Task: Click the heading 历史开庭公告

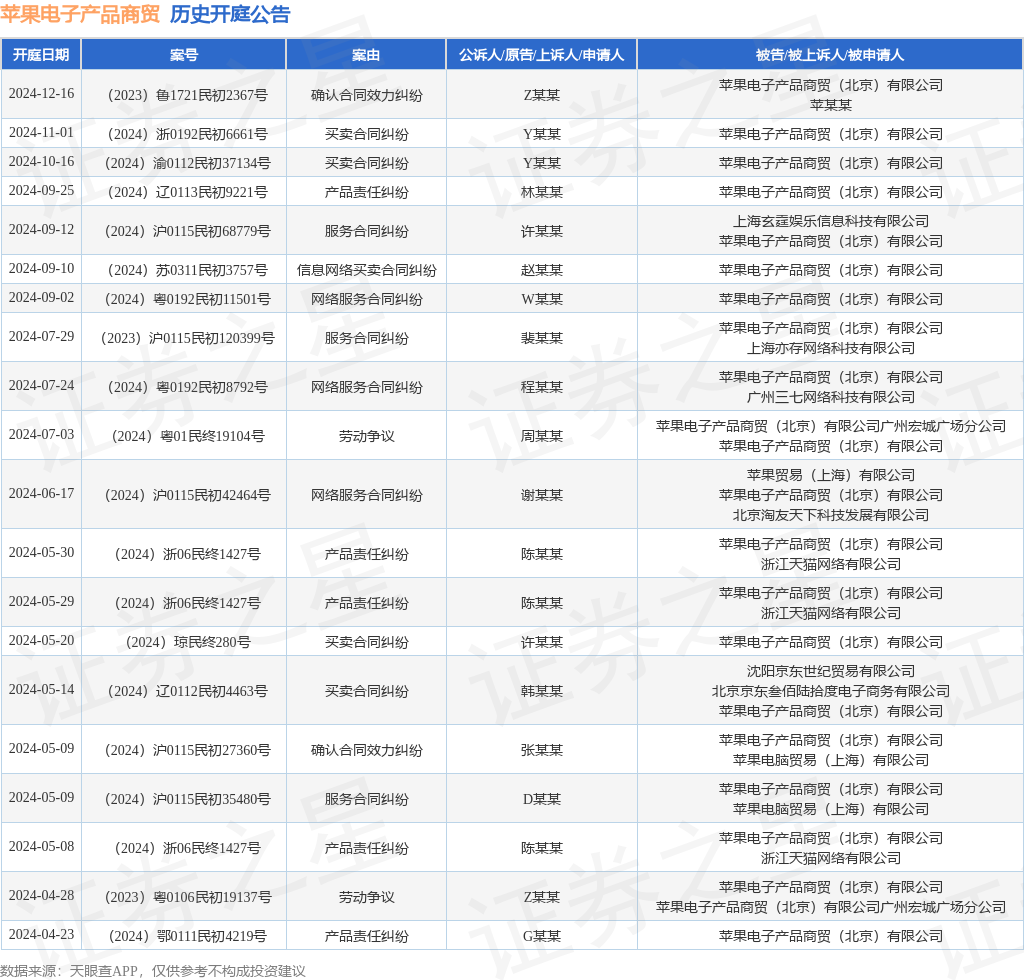Action: pos(230,14)
